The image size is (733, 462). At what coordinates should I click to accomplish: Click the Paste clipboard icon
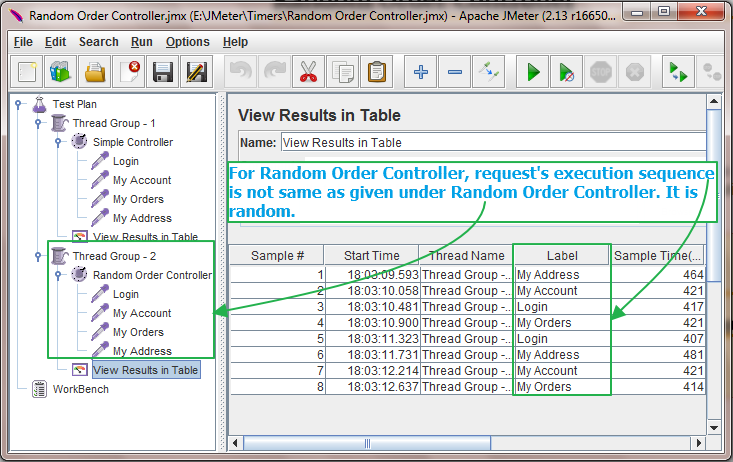377,72
